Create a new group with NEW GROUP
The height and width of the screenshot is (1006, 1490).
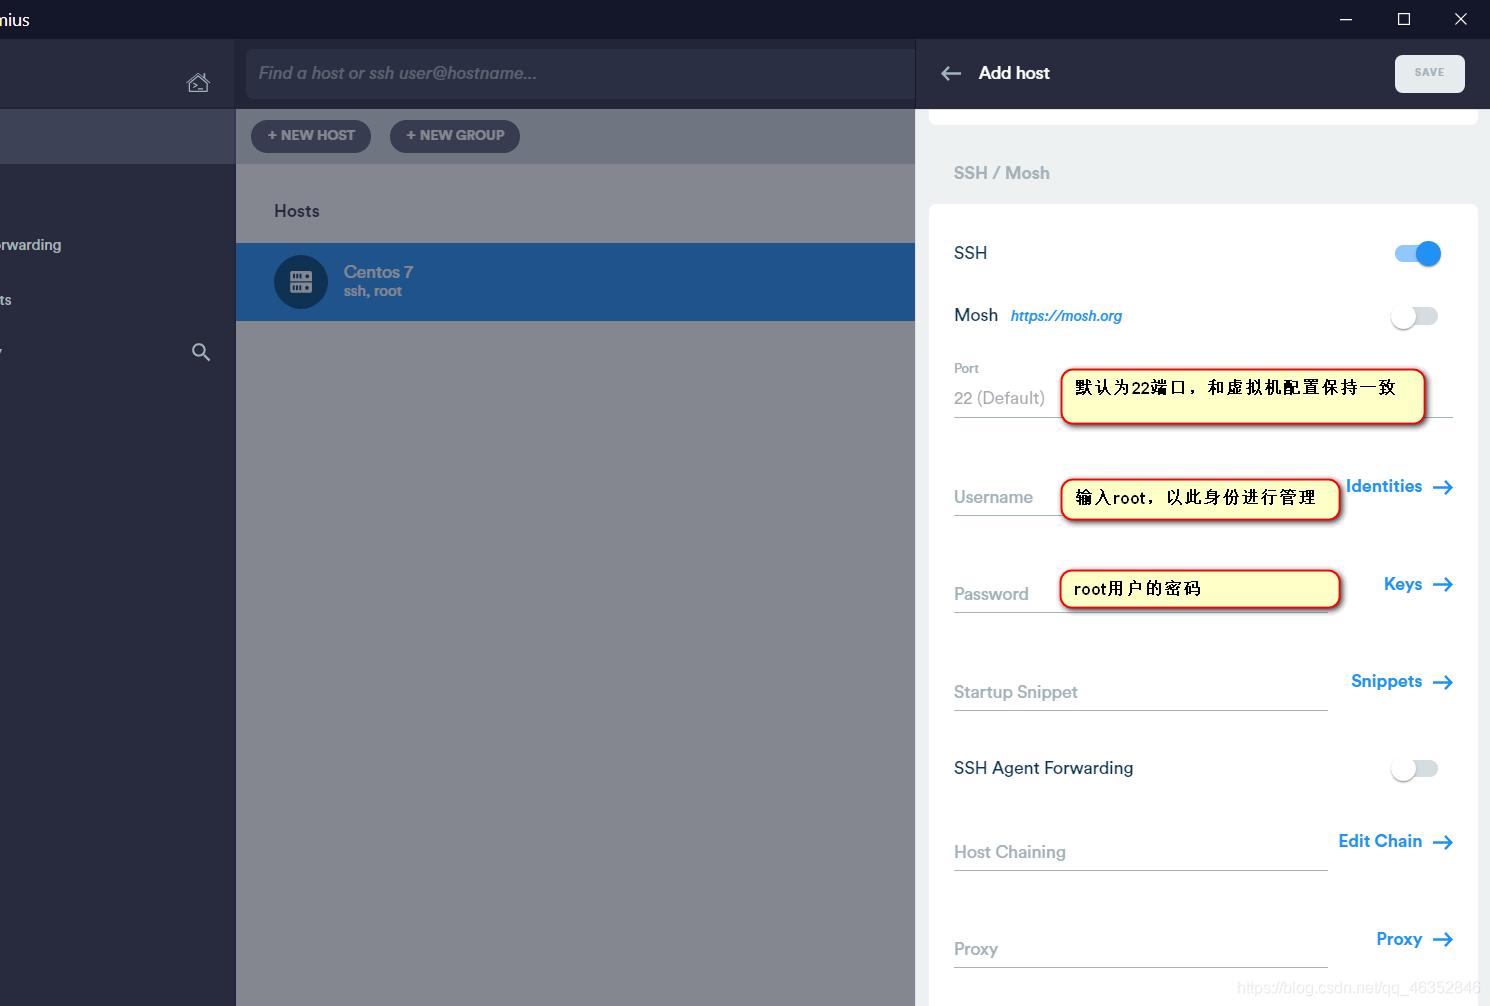(455, 136)
